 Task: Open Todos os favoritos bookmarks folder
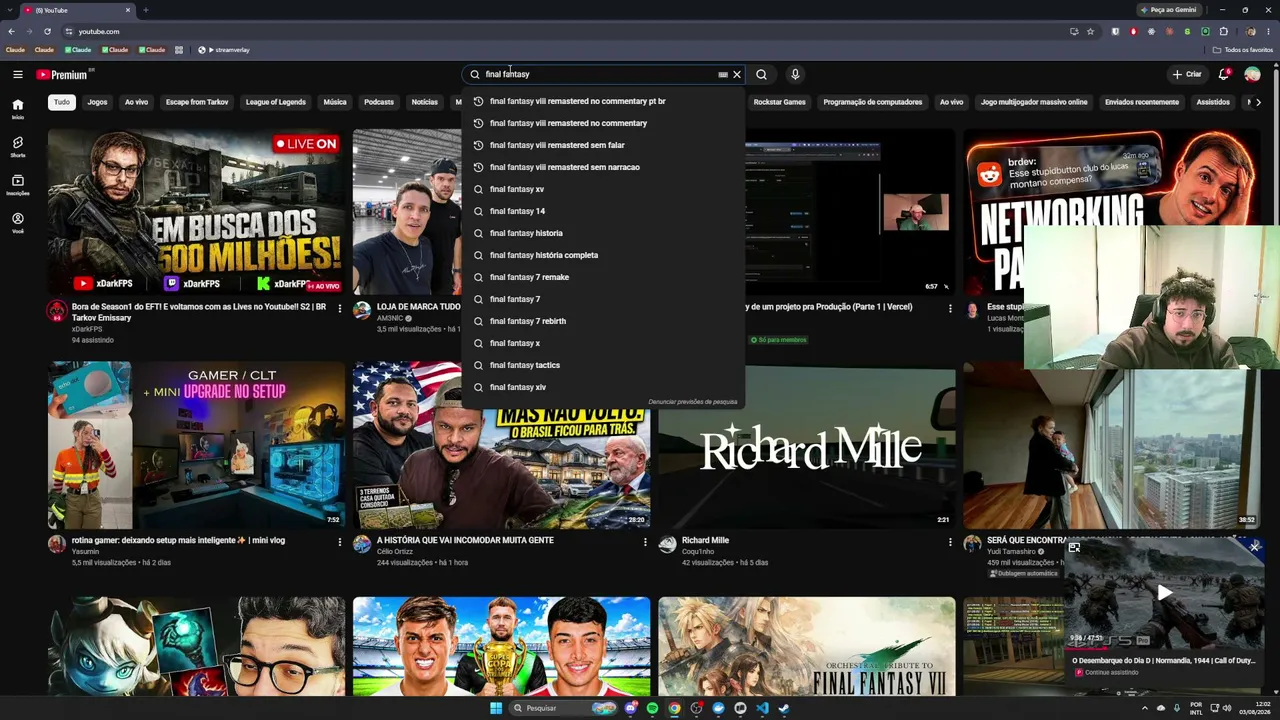pyautogui.click(x=1243, y=50)
